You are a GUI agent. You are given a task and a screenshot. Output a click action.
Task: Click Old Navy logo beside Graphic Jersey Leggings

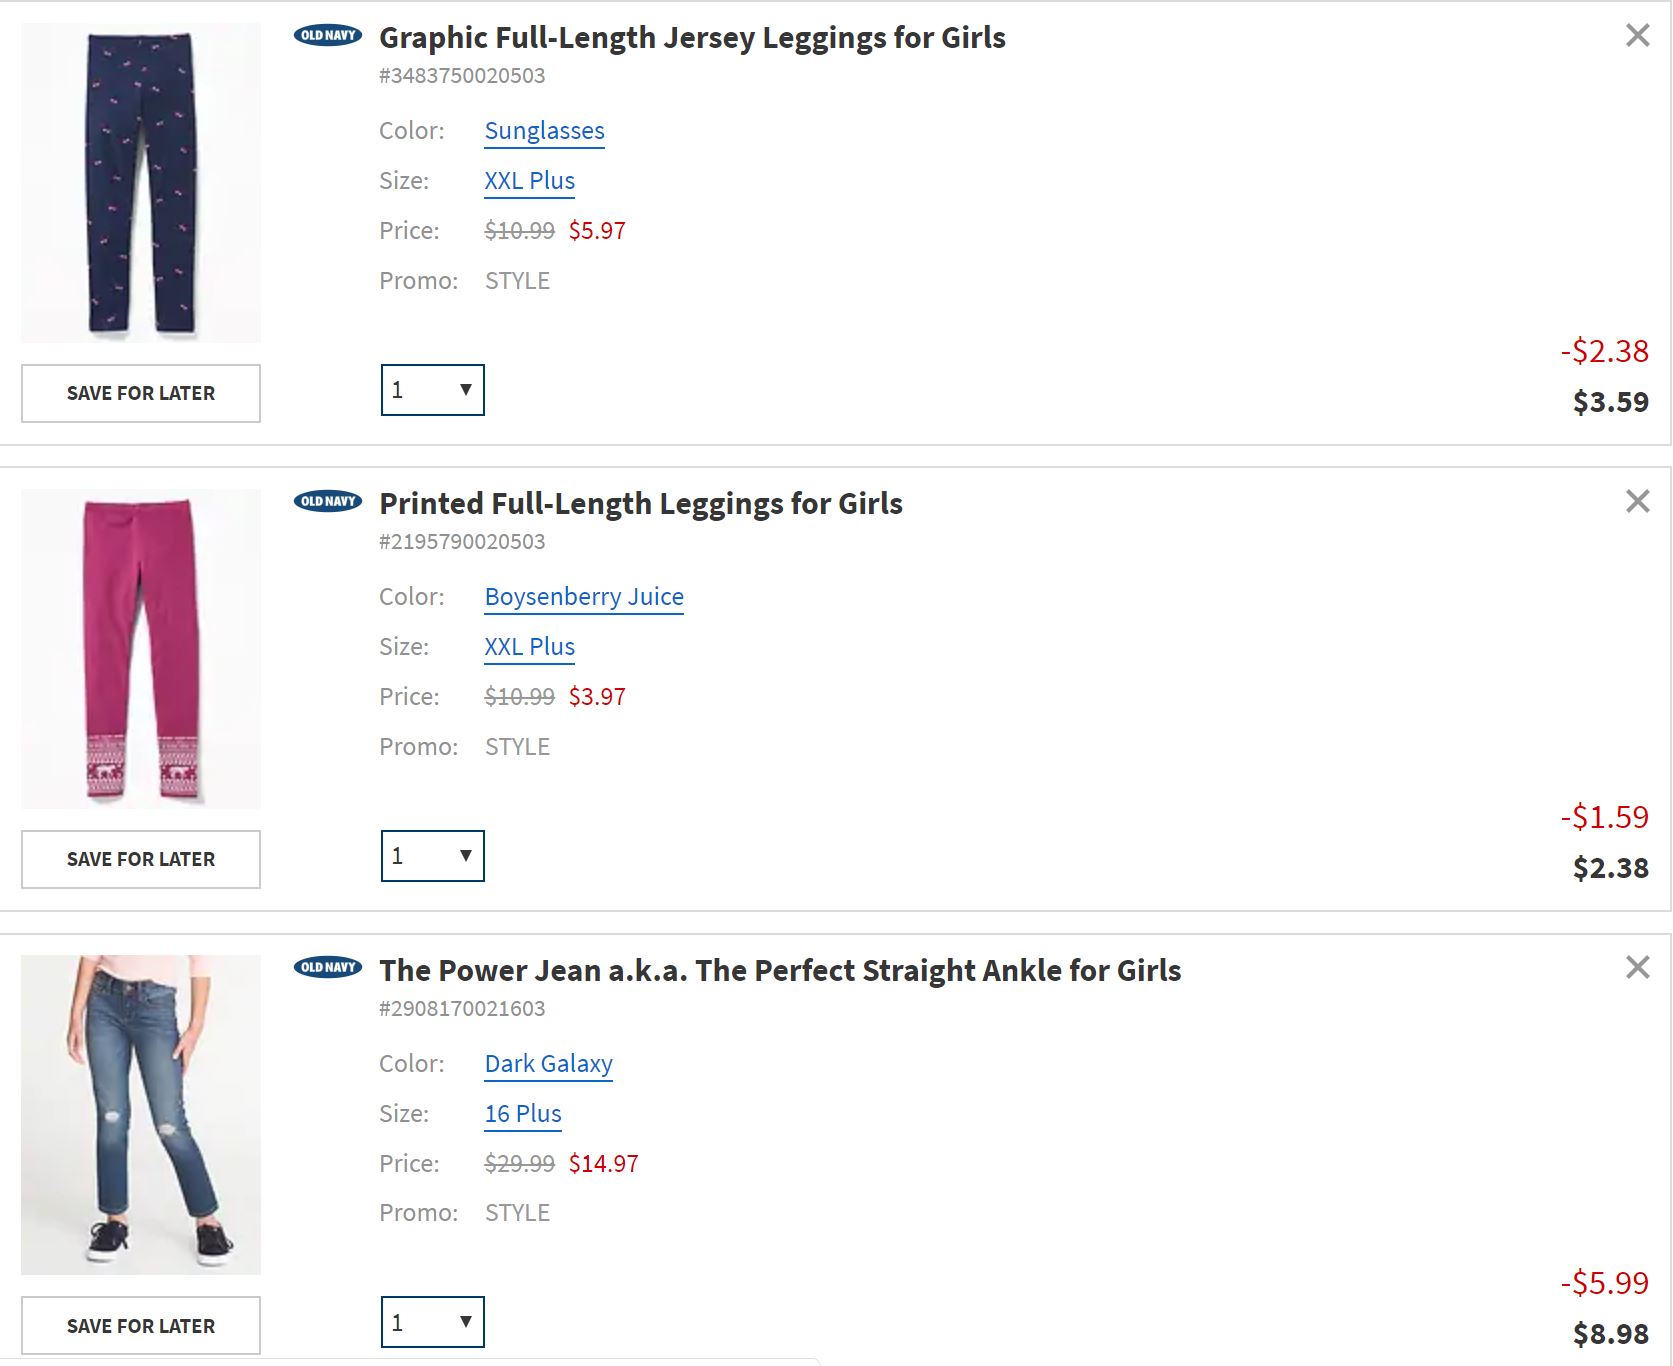(x=328, y=36)
